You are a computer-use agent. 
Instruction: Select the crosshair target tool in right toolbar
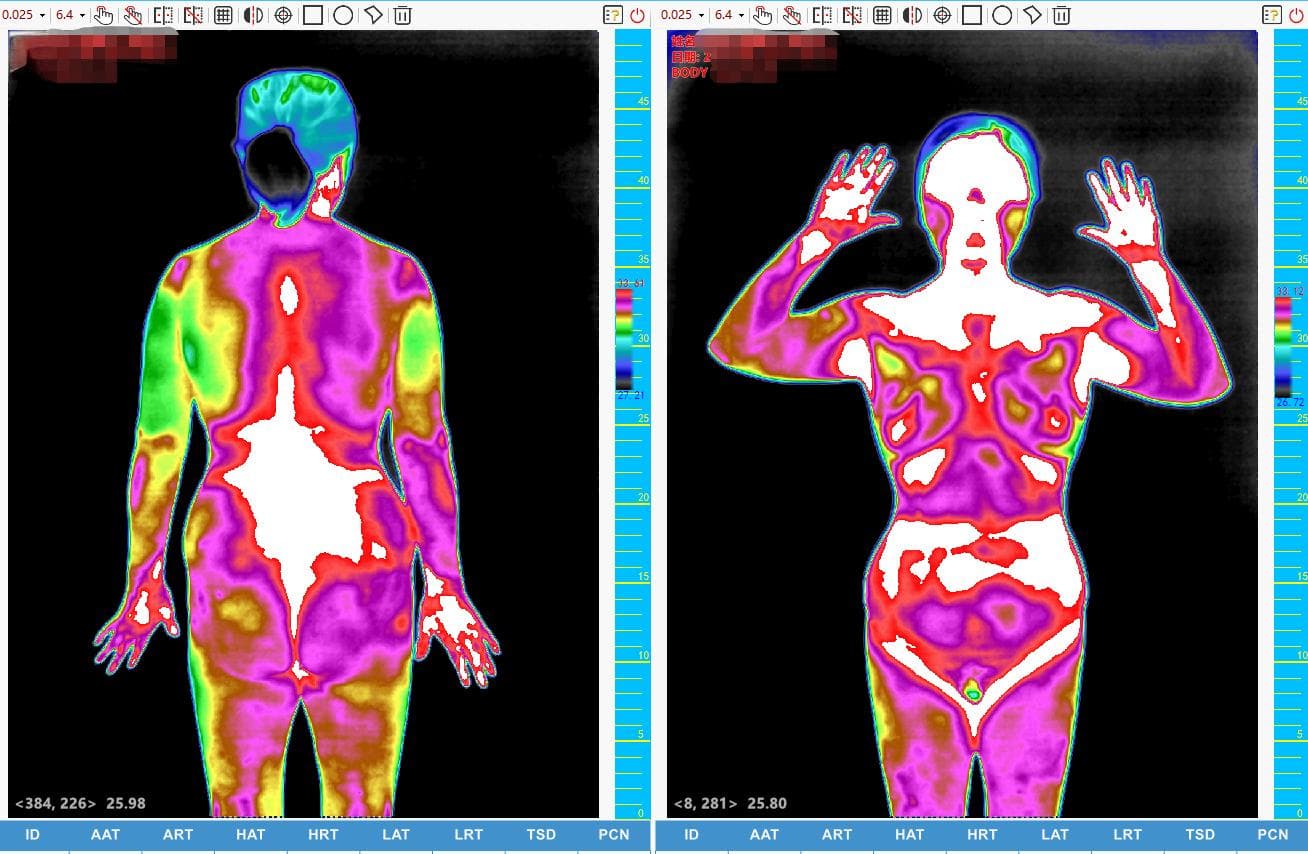click(943, 15)
